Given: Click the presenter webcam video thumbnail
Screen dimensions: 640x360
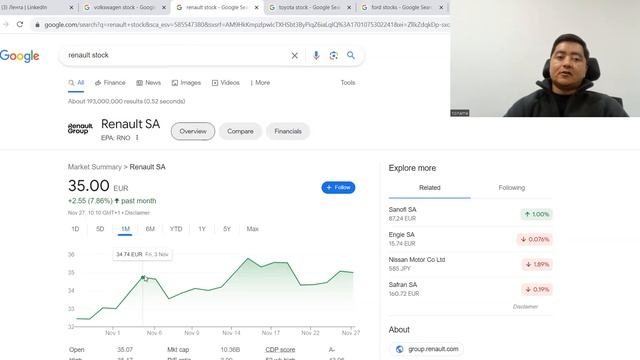Looking at the screenshot, I should (x=545, y=58).
